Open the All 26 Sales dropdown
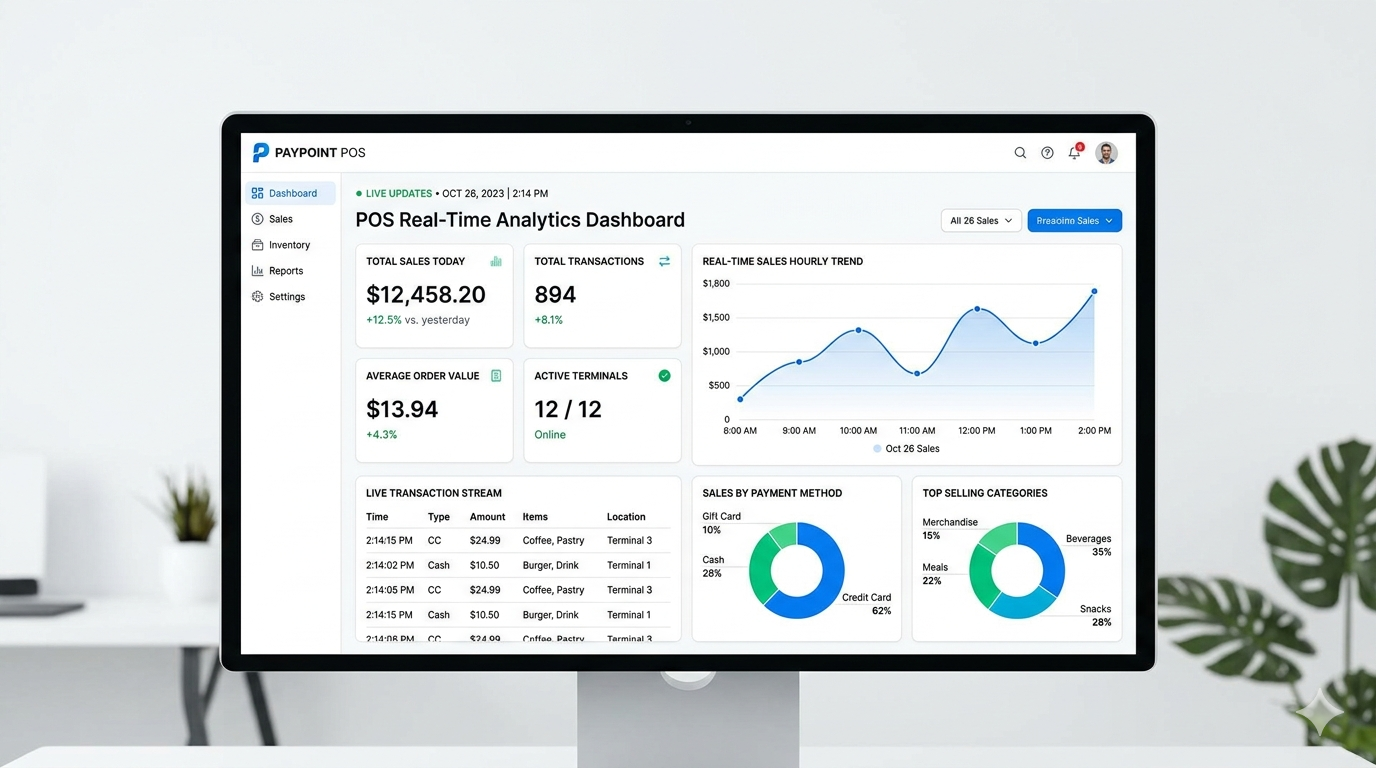The height and width of the screenshot is (768, 1376). [980, 220]
